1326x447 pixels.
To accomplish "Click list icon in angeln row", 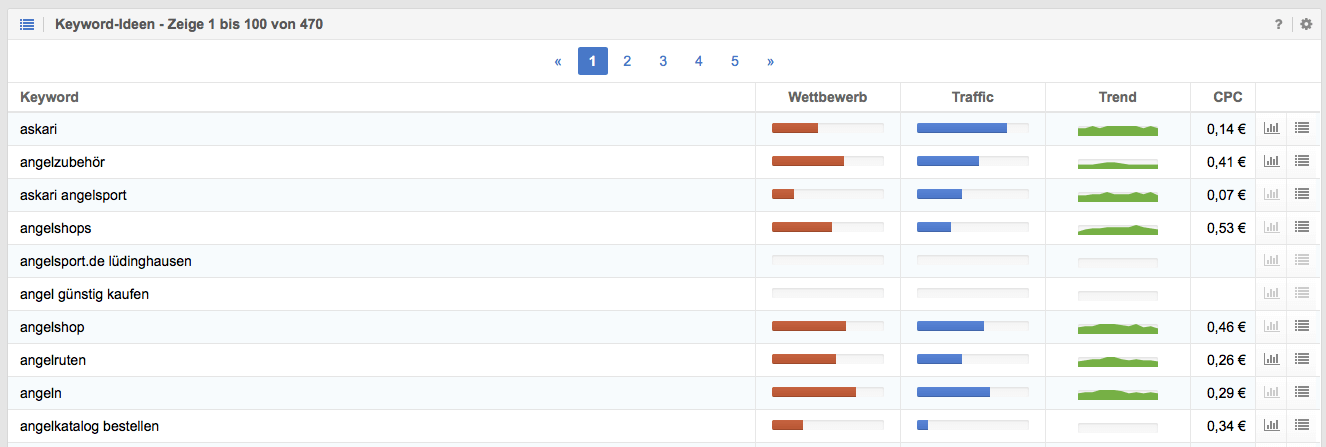I will pyautogui.click(x=1302, y=392).
